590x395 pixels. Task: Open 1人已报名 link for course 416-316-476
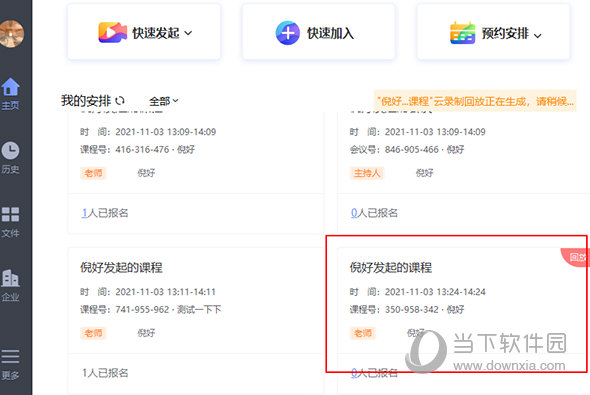click(105, 213)
